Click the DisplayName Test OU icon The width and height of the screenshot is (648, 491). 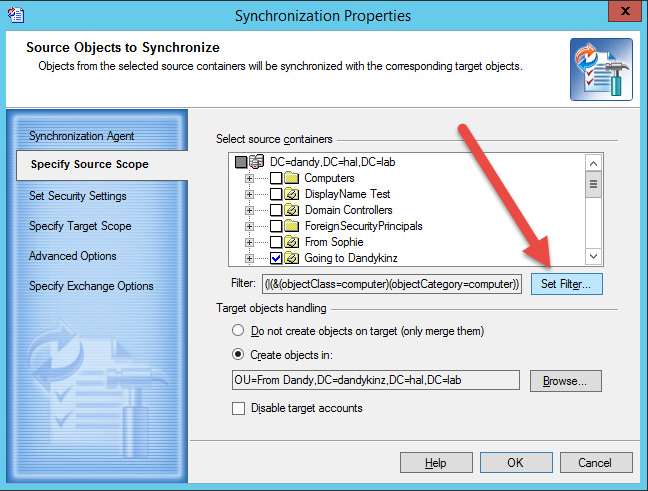point(293,194)
